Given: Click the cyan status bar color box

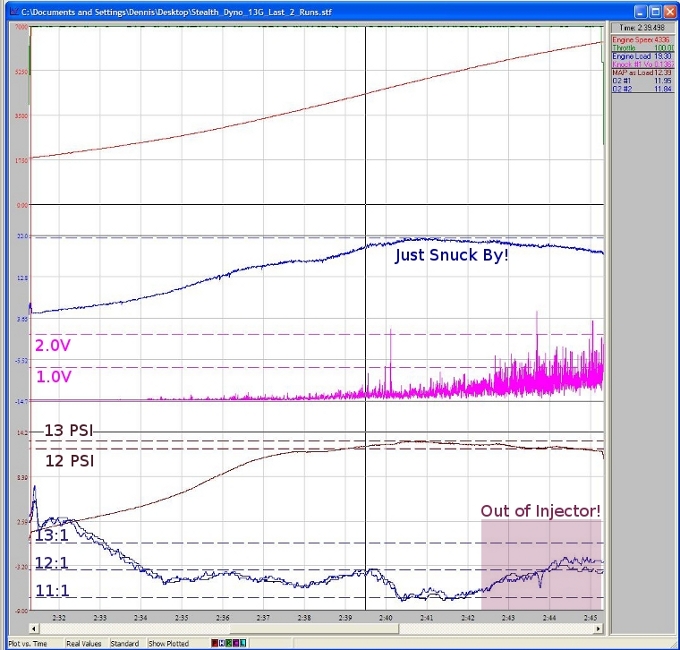Looking at the screenshot, I should pos(243,643).
